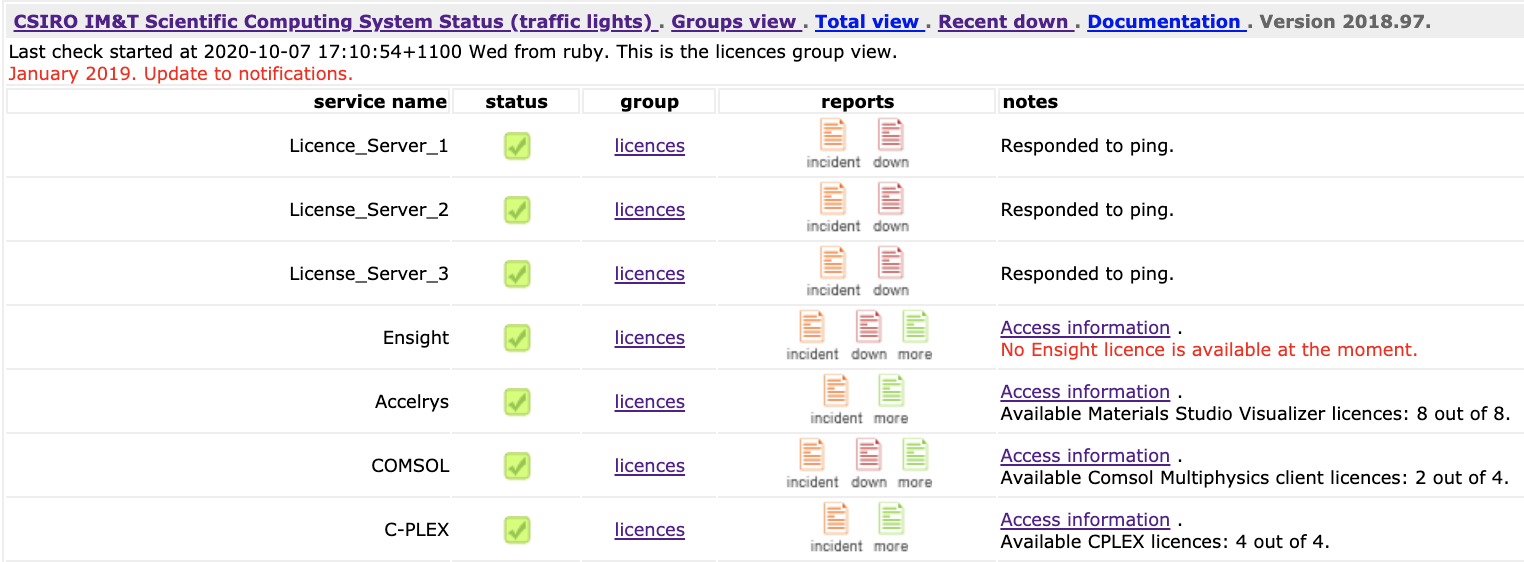1524x562 pixels.
Task: Open Access information for Ensight
Action: tap(1085, 328)
